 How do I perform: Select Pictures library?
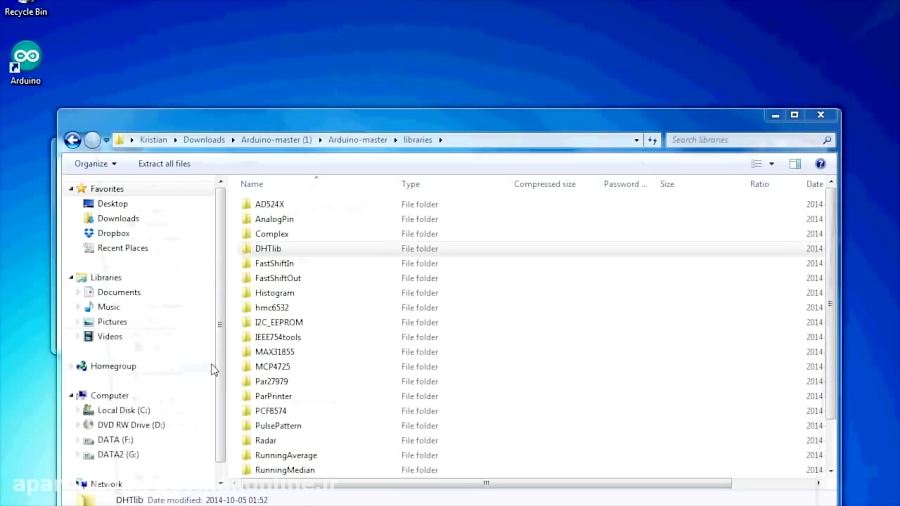[112, 322]
